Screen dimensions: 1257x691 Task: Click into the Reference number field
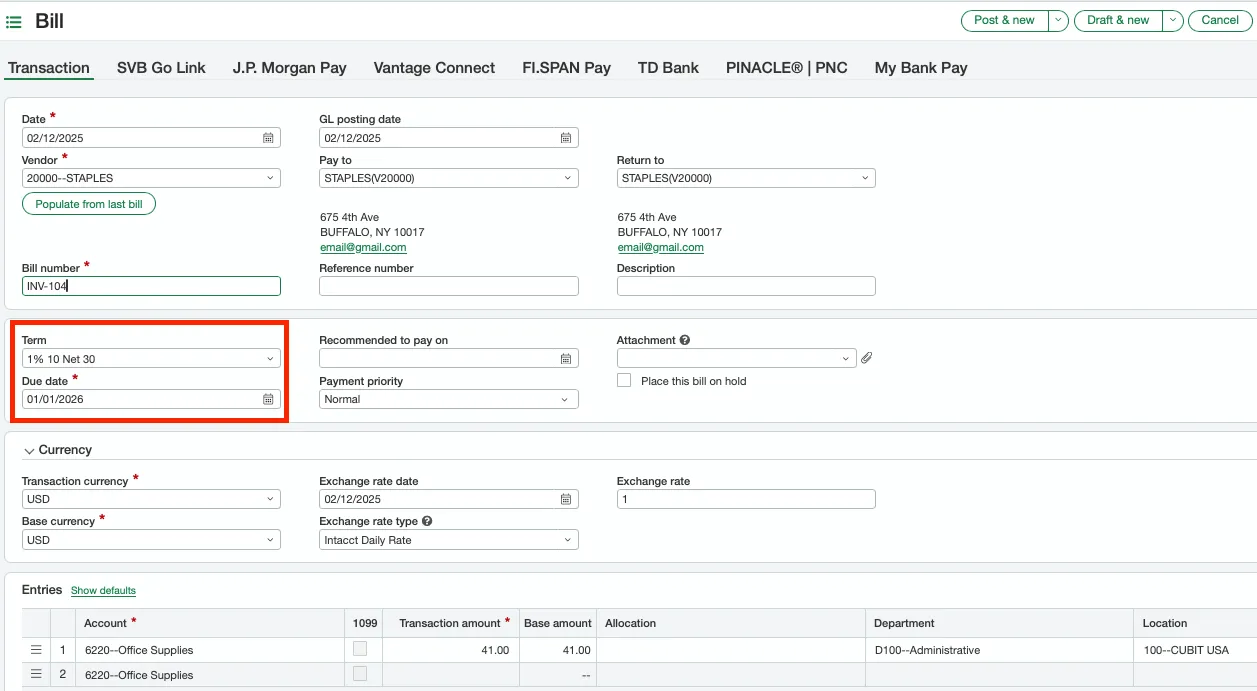pos(449,286)
